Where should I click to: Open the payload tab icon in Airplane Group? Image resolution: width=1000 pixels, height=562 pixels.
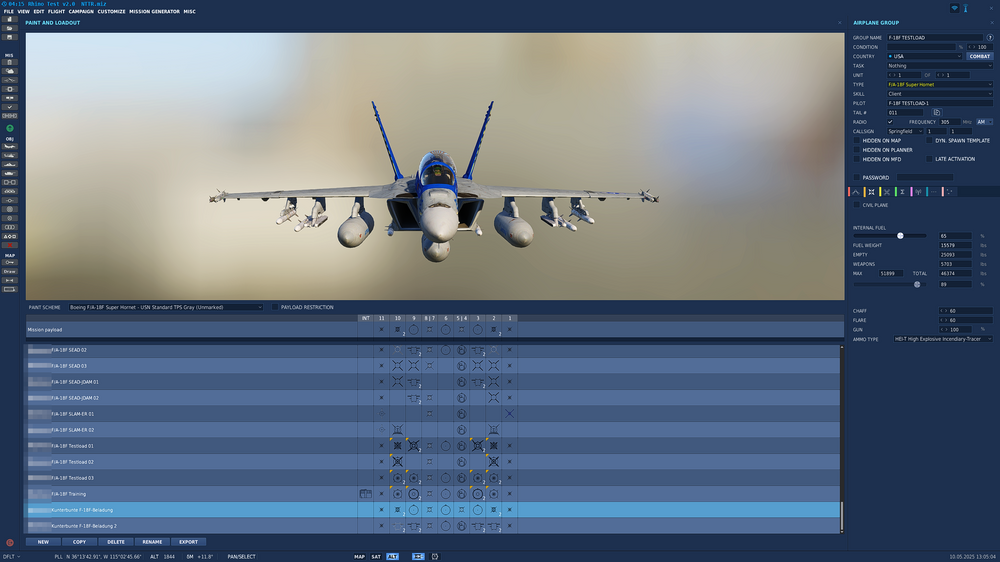point(871,192)
